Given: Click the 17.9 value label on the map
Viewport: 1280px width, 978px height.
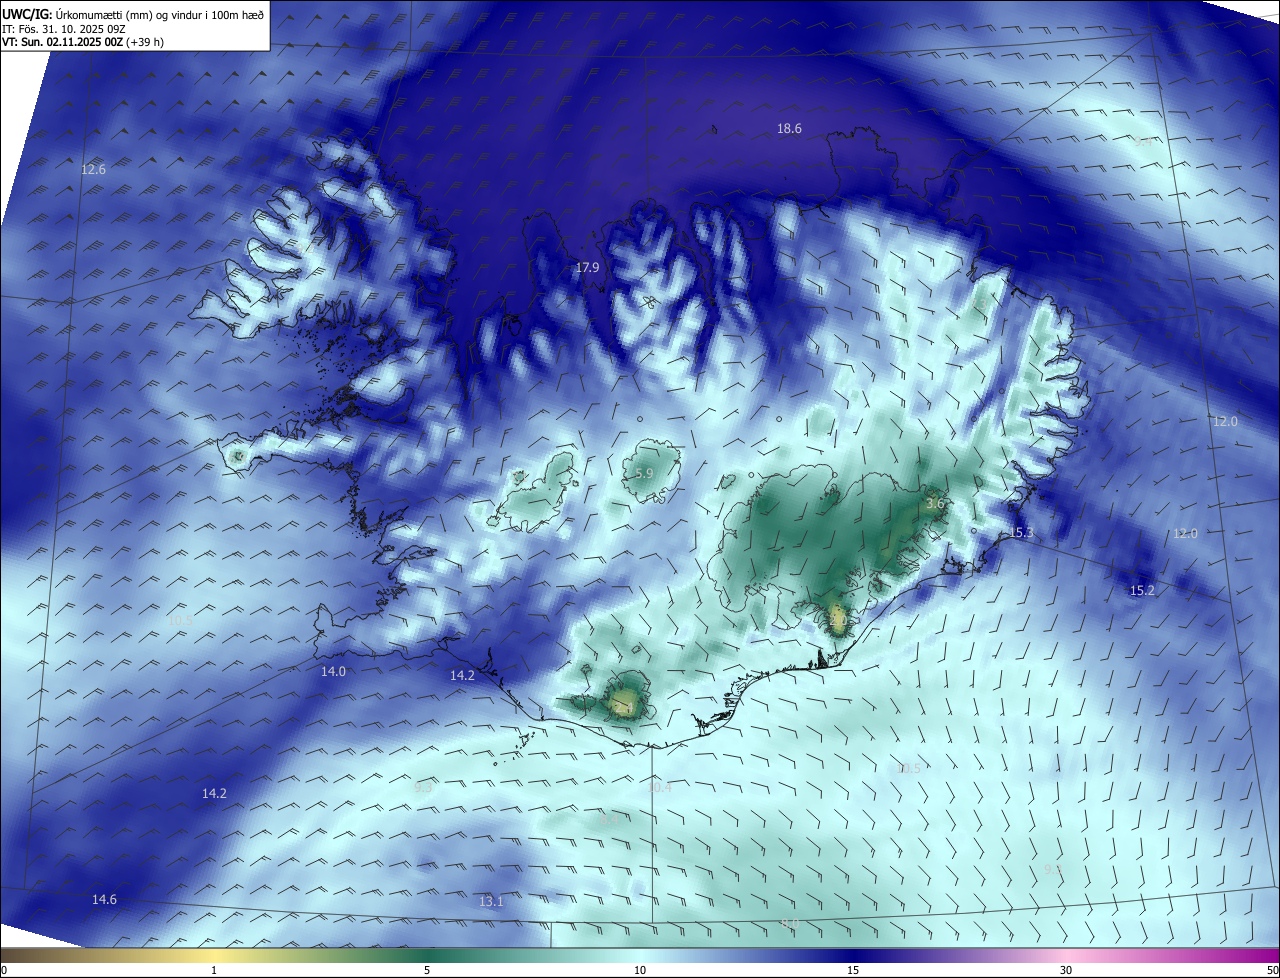Looking at the screenshot, I should 587,268.
